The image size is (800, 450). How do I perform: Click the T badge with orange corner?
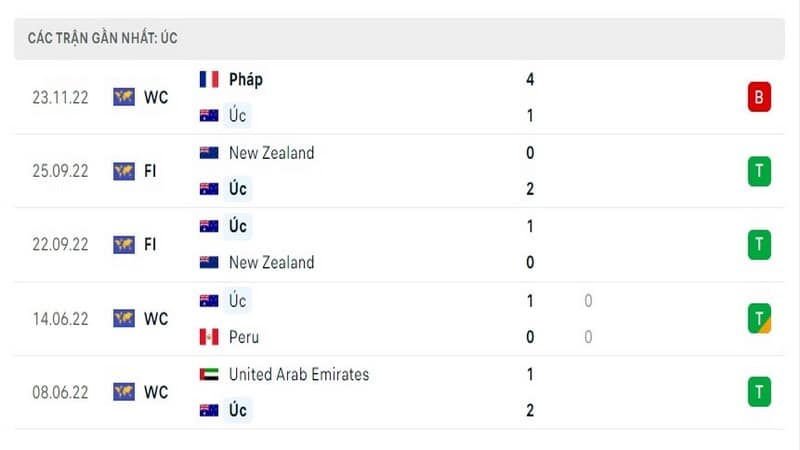coord(759,318)
